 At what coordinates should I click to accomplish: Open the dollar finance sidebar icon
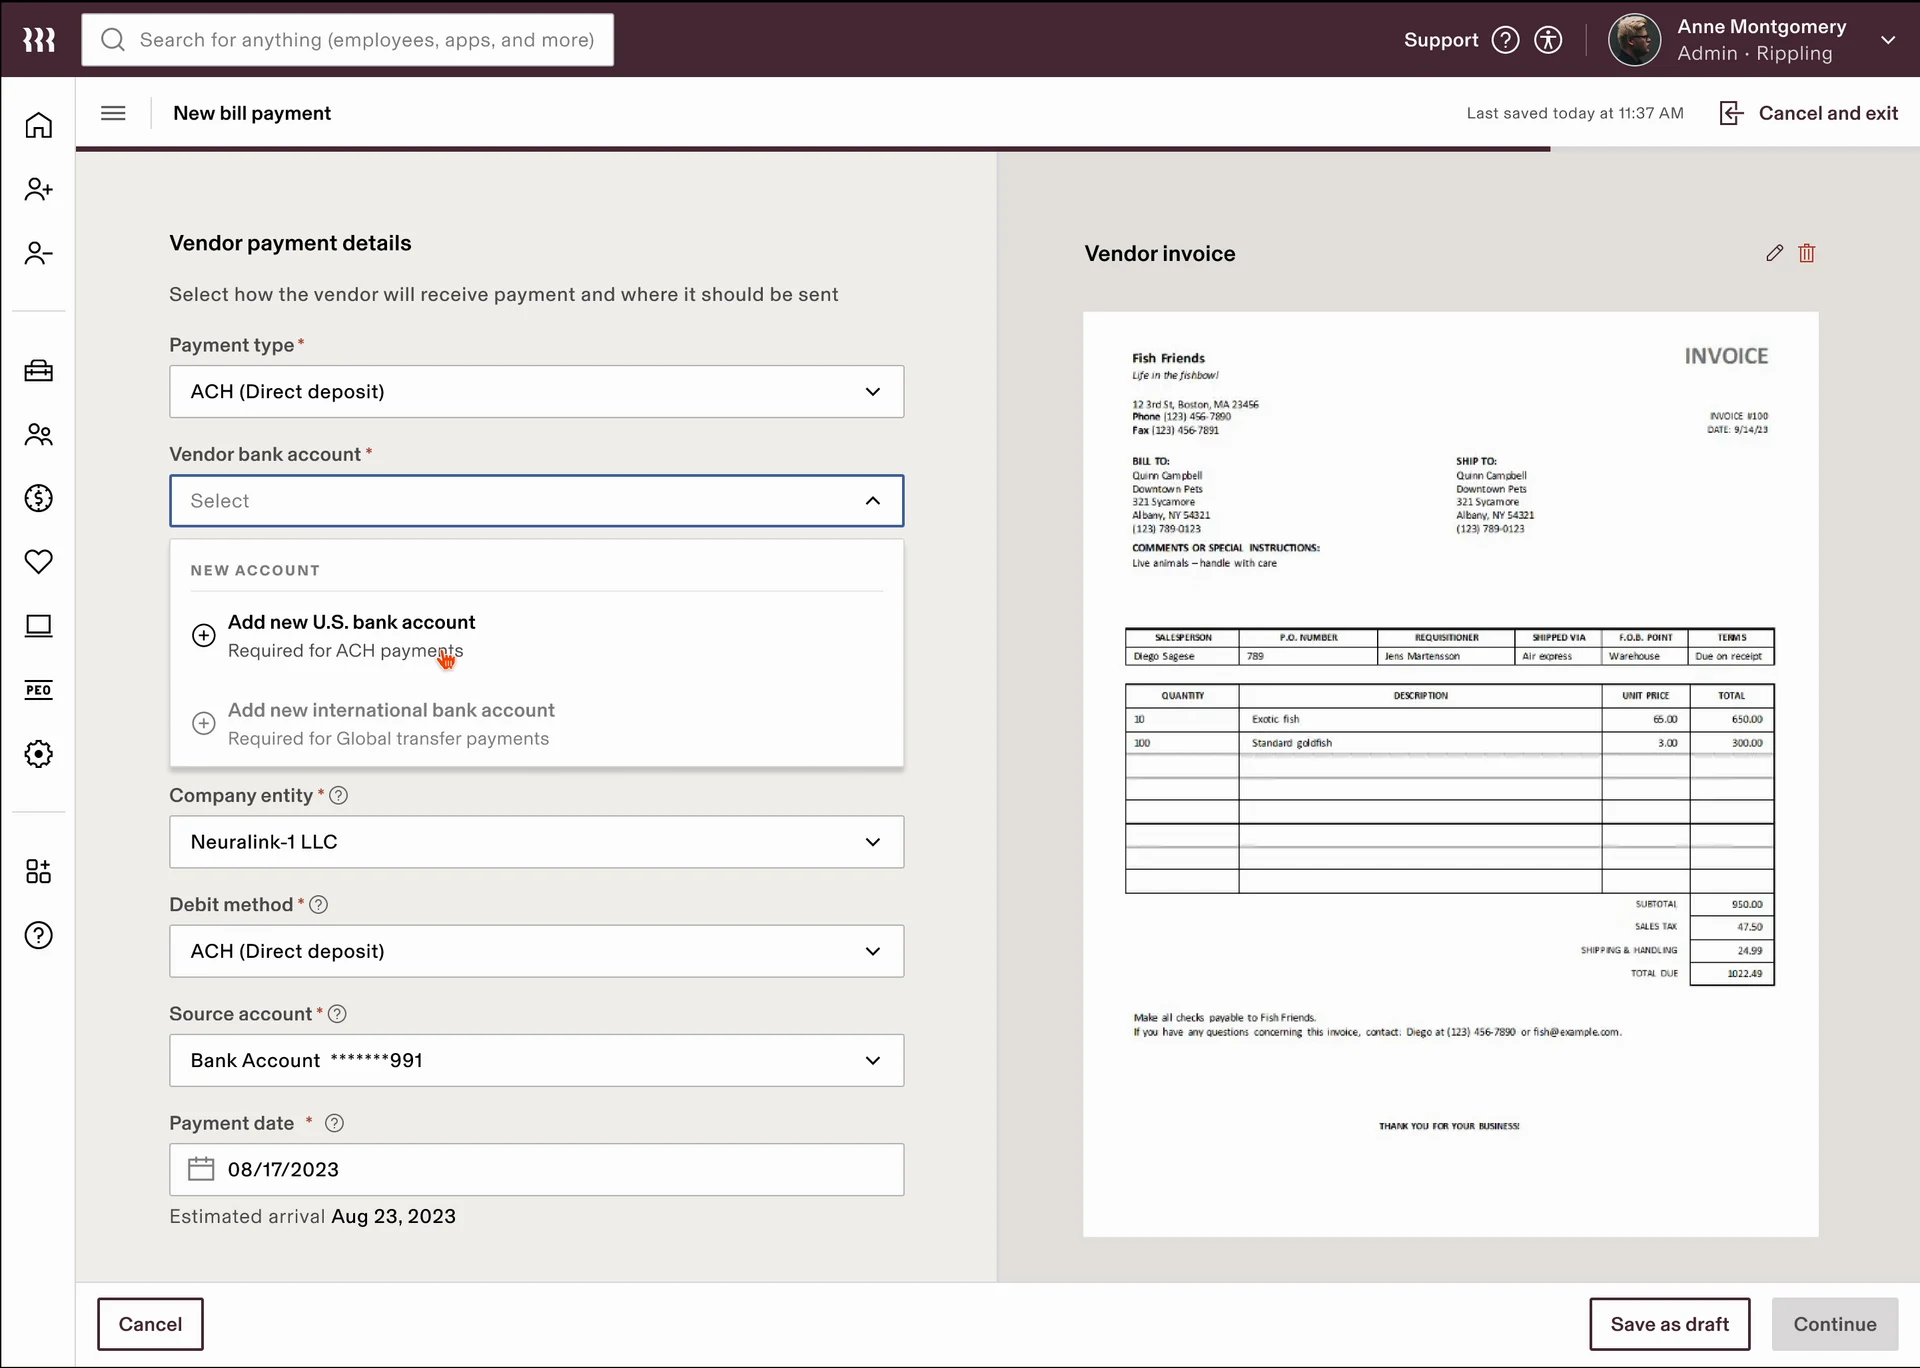coord(39,498)
